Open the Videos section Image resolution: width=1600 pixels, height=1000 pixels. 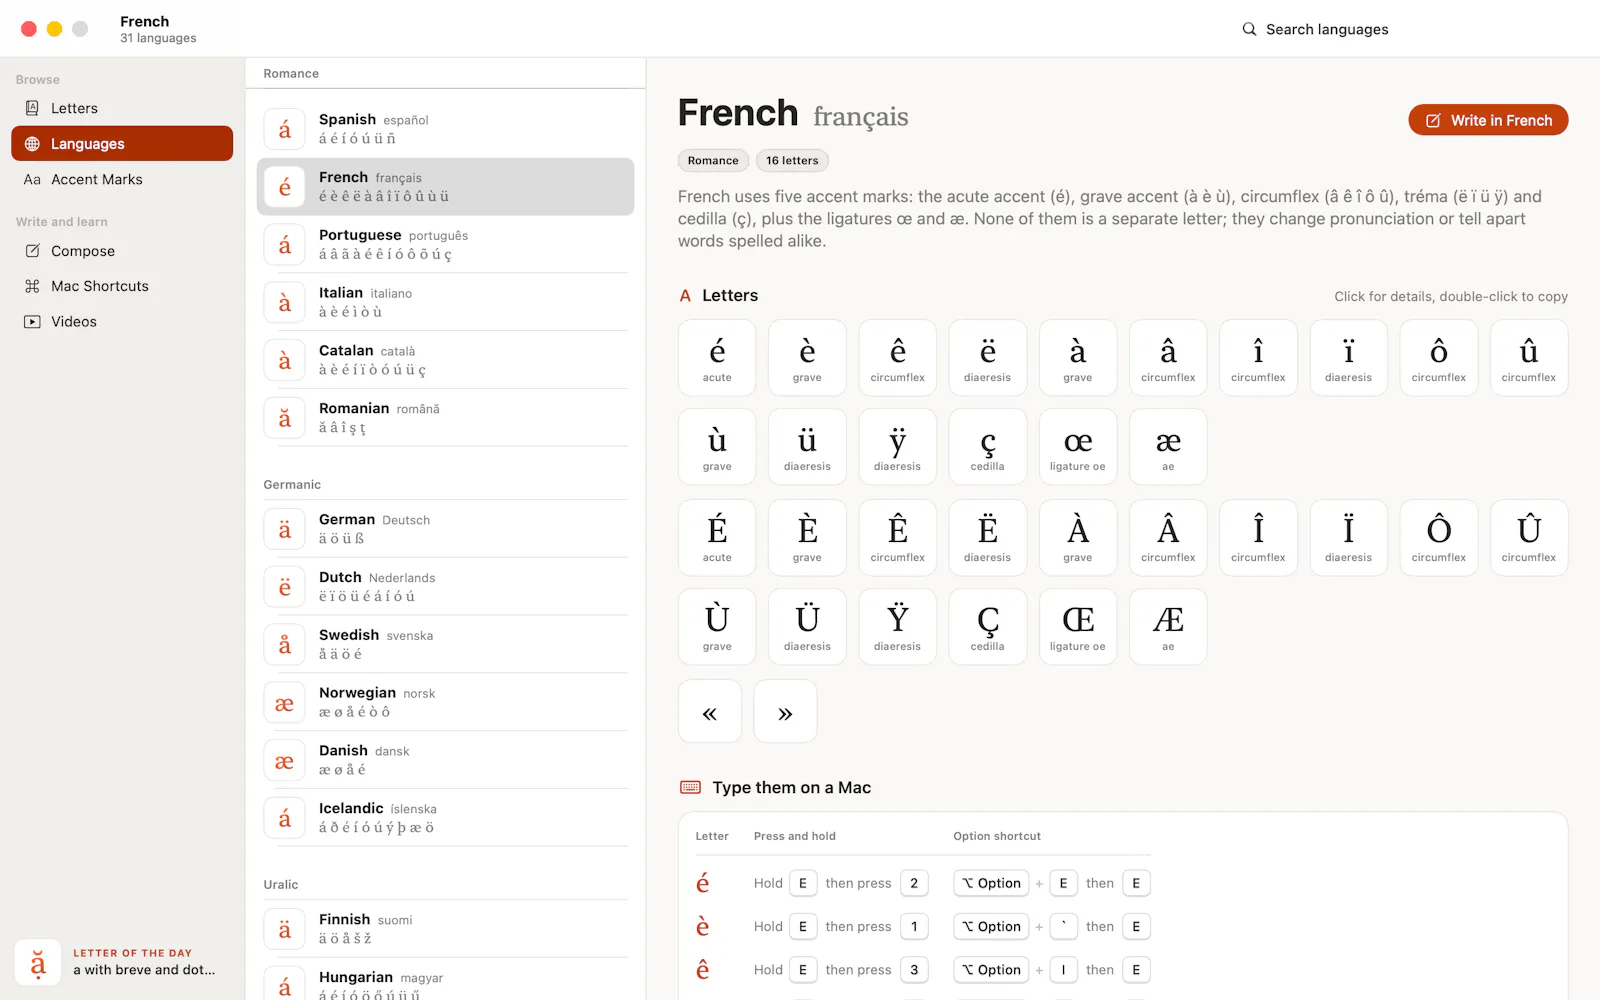122,321
